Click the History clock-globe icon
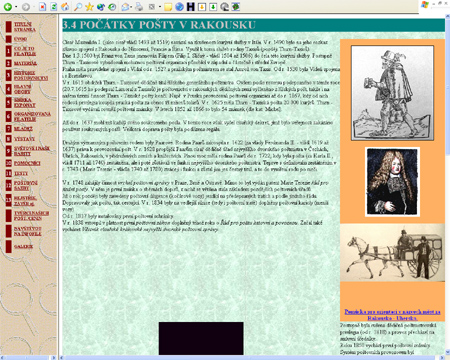This screenshot has height=360, width=450. 112,7
